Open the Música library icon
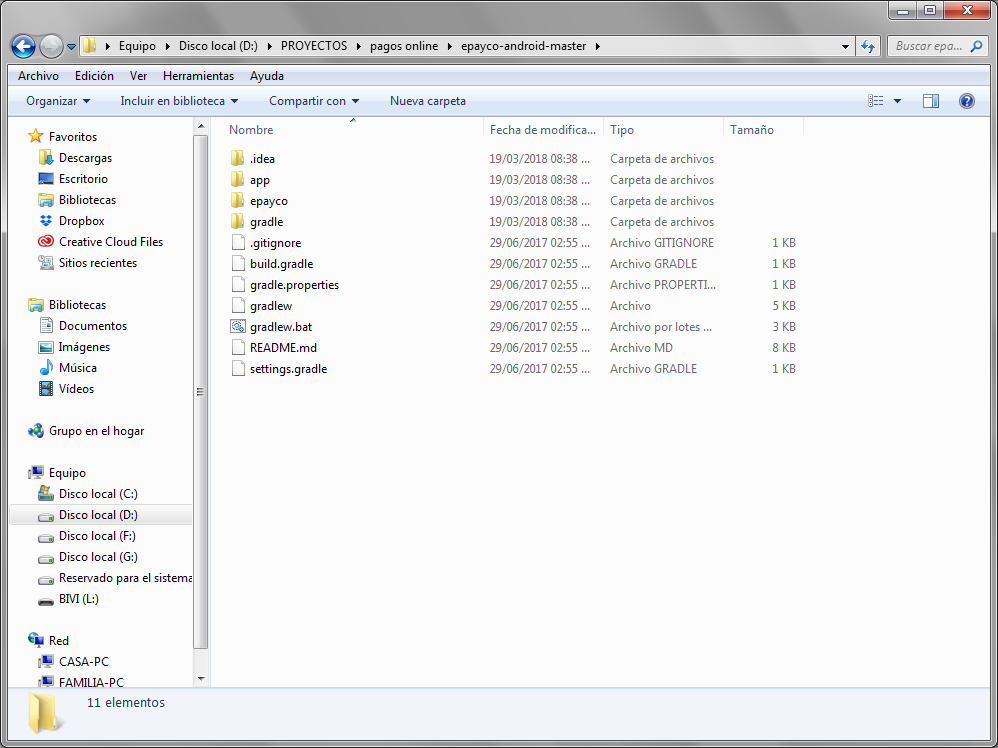The width and height of the screenshot is (998, 748). point(46,368)
